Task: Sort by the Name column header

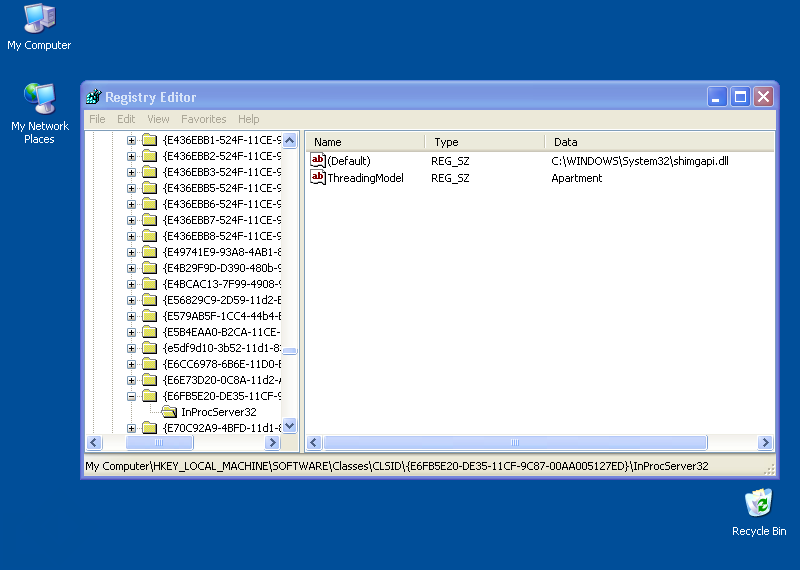Action: tap(365, 142)
